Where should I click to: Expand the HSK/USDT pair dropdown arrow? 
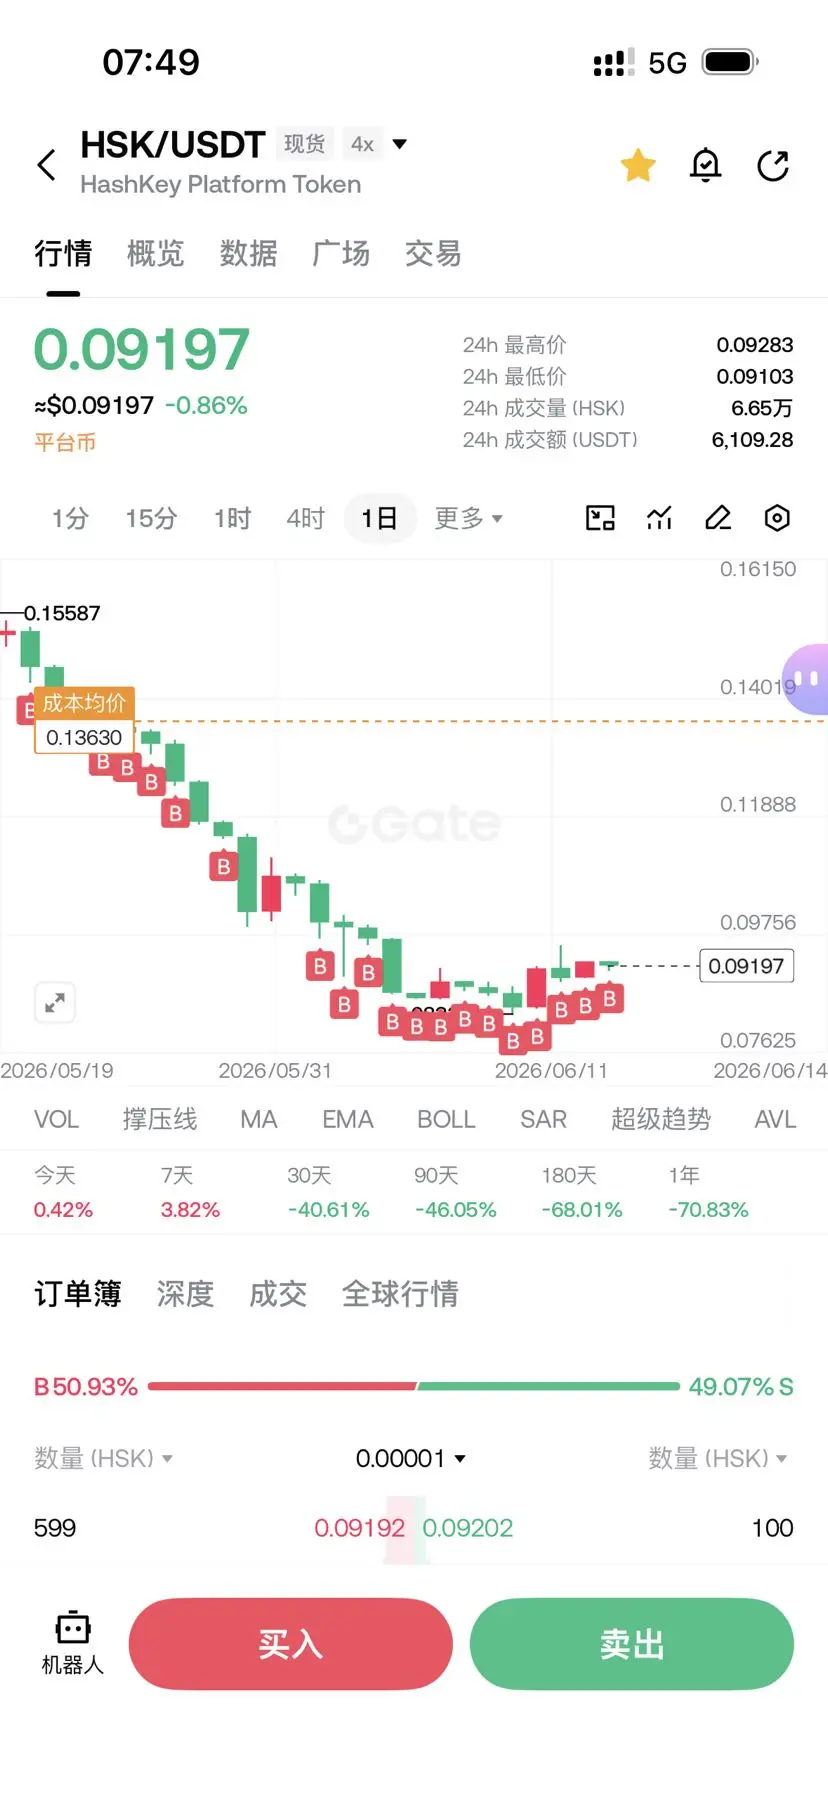[x=400, y=144]
